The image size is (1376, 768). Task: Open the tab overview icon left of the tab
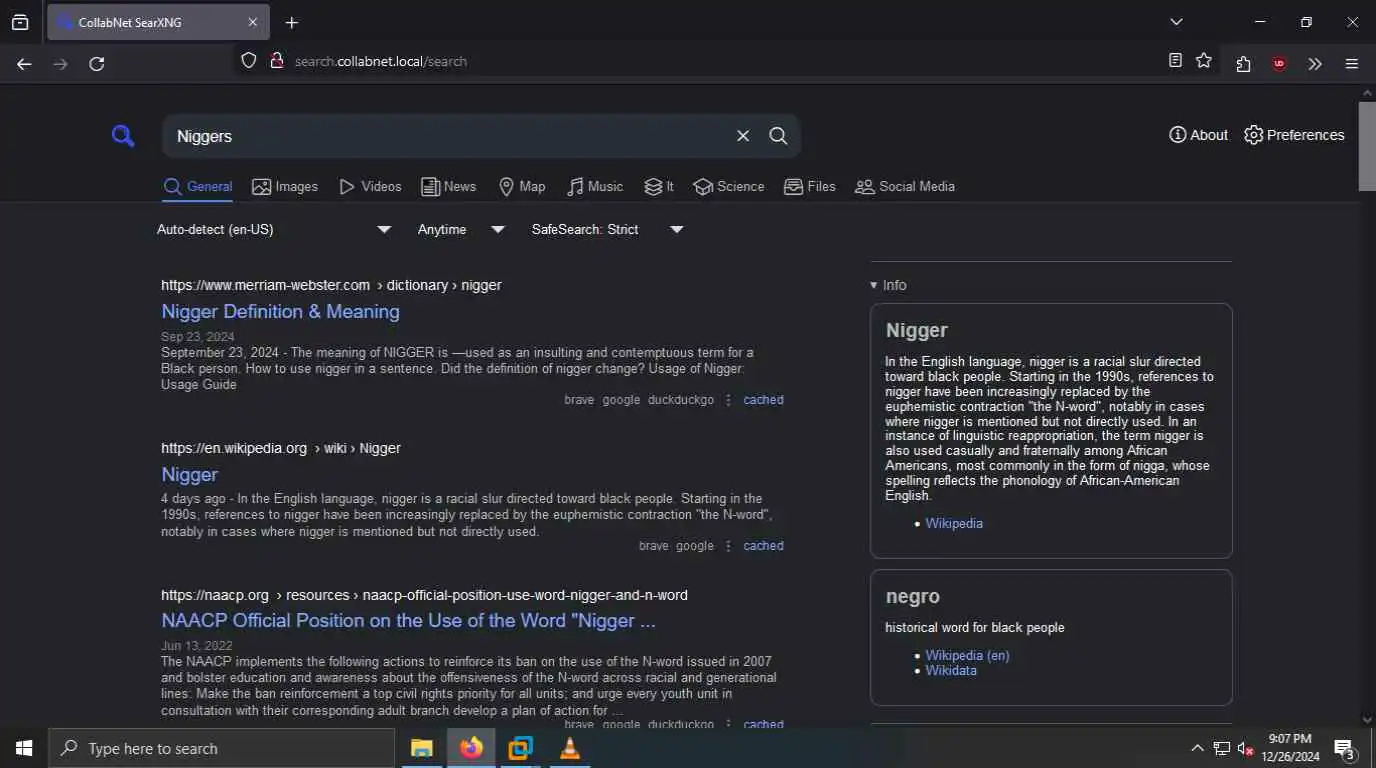coord(20,22)
